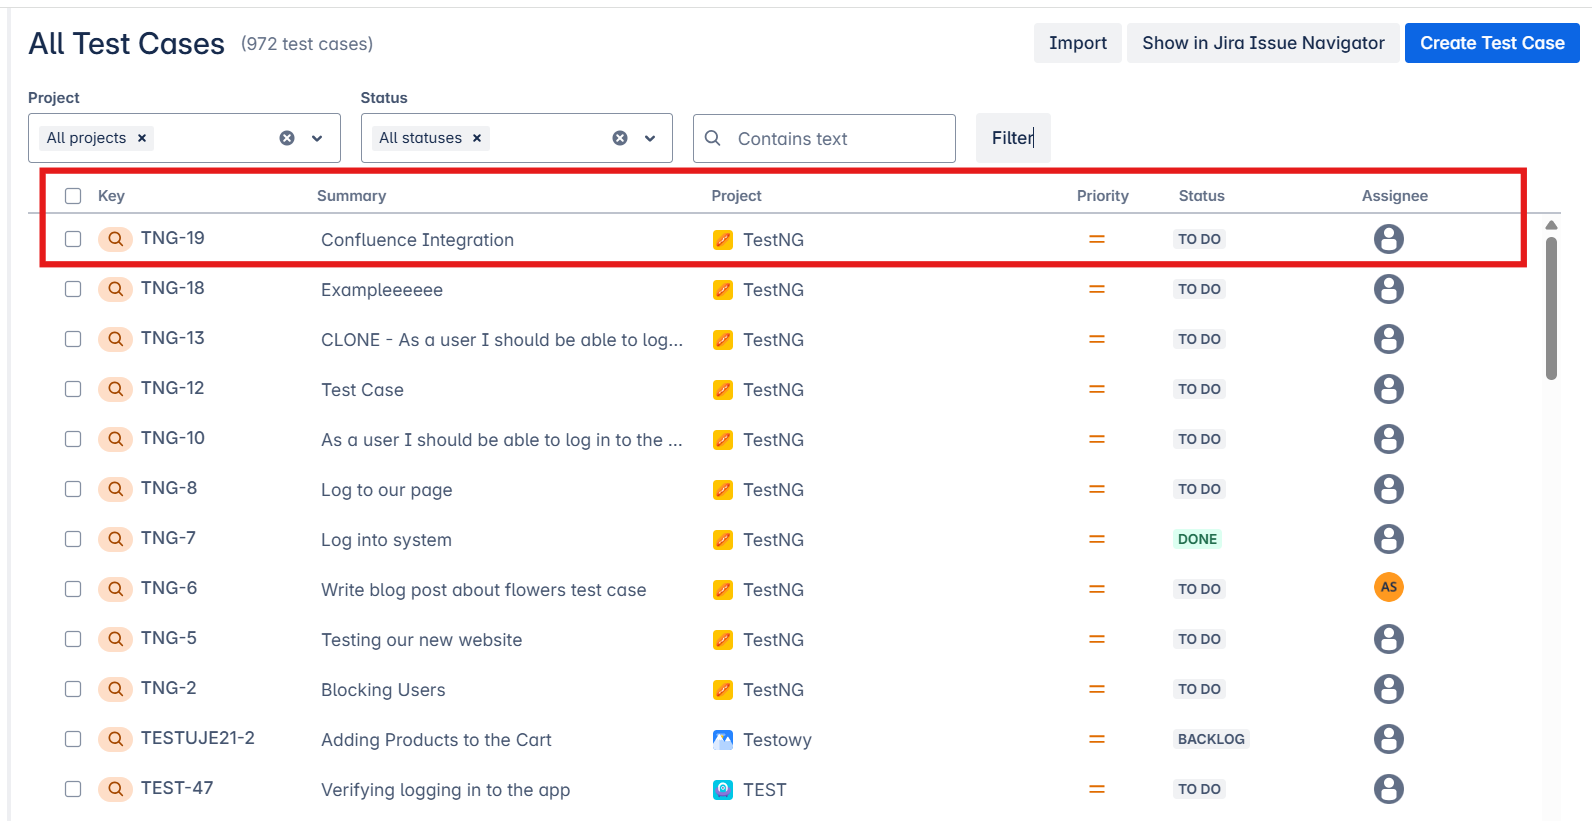Click the Testing our new website summary
Image resolution: width=1592 pixels, height=821 pixels.
pyautogui.click(x=421, y=640)
